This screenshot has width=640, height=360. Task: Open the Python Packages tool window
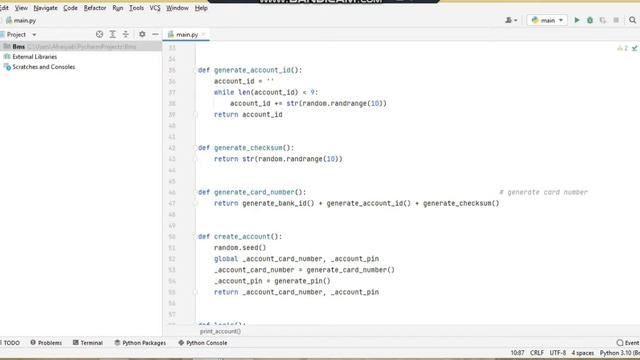tap(140, 343)
